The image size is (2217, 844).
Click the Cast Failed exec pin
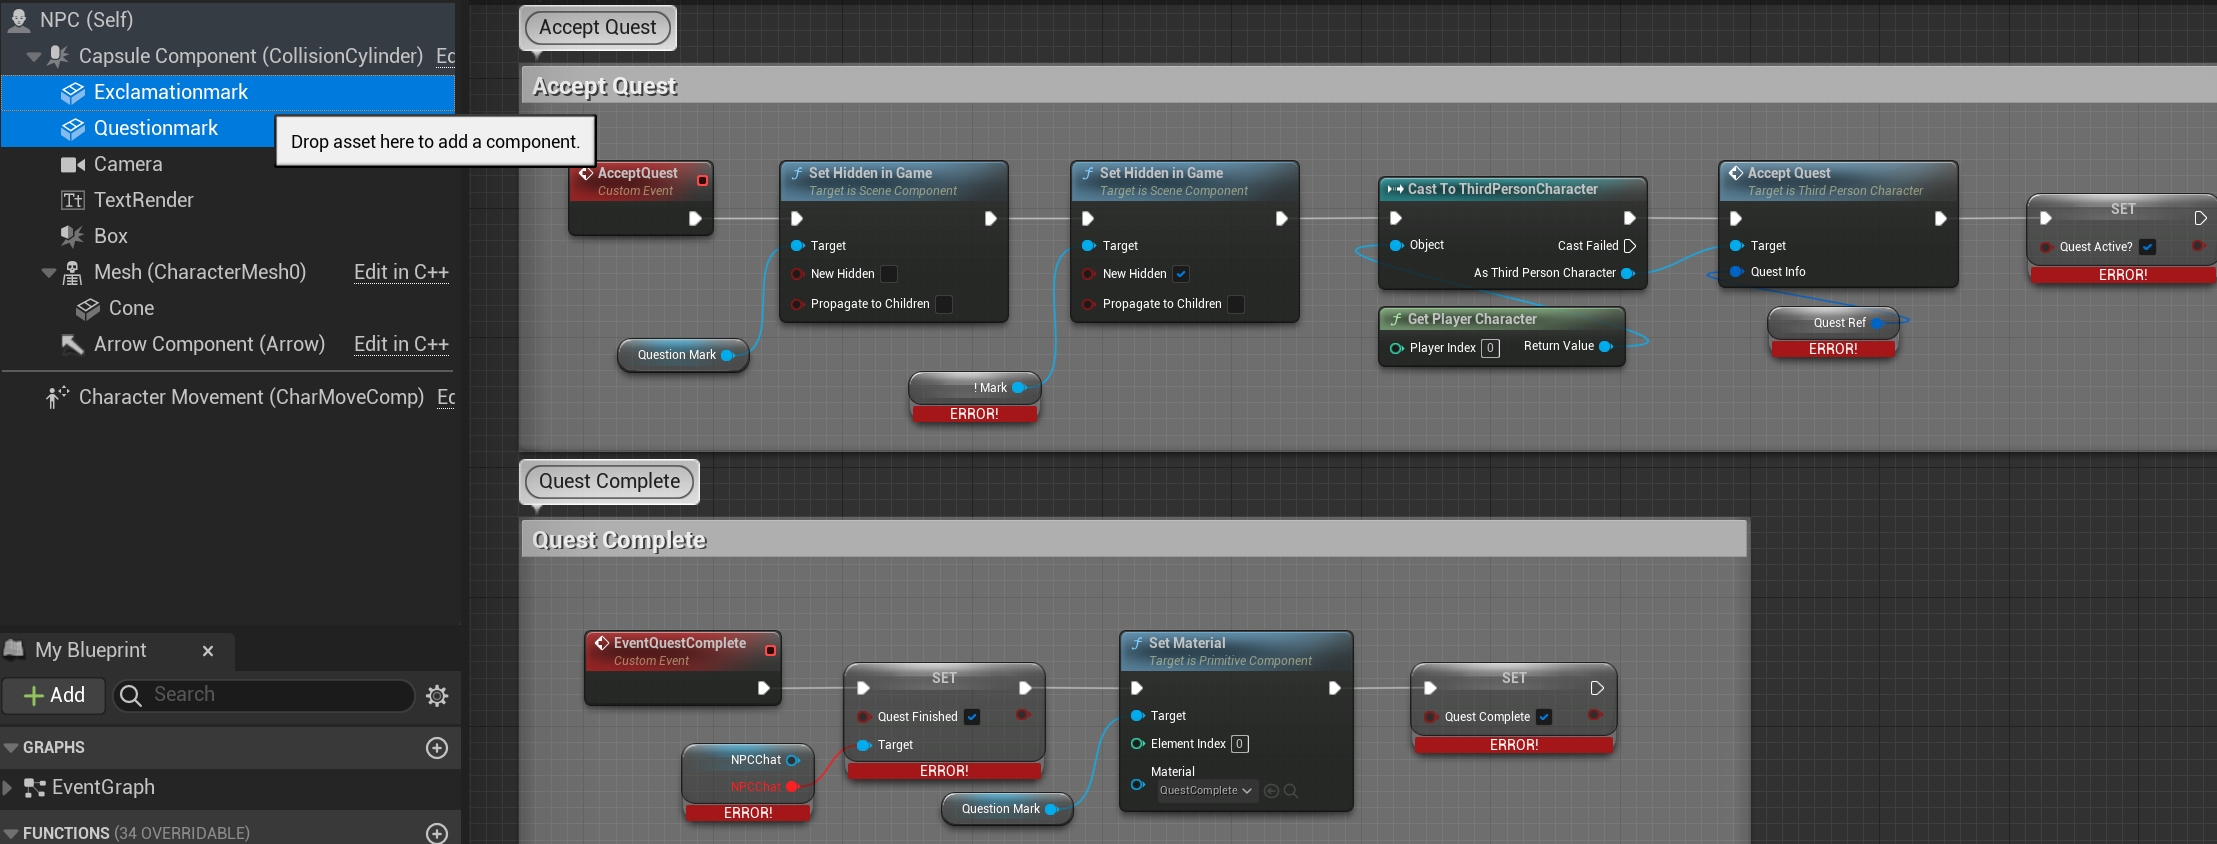1630,246
